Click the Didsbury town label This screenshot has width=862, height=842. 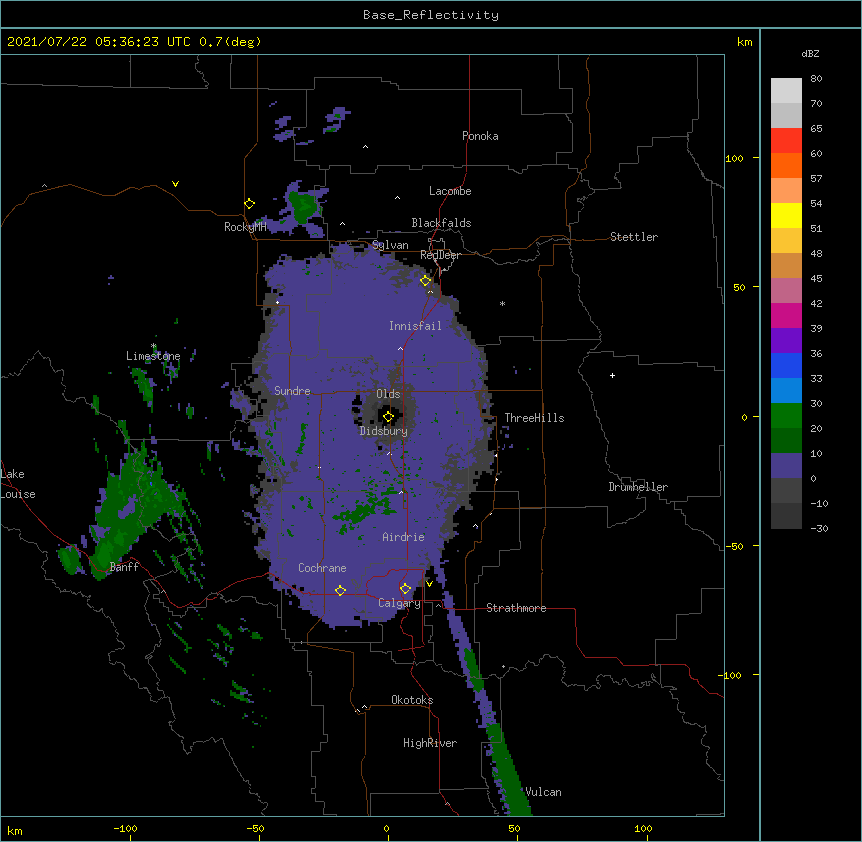pos(384,431)
